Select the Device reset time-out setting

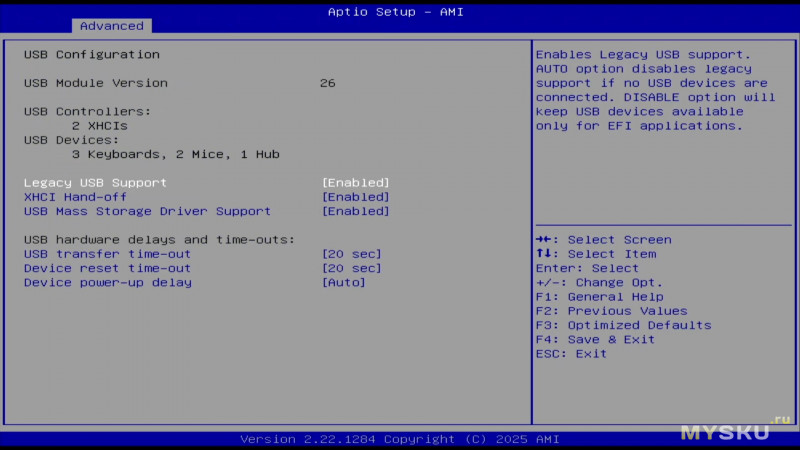(x=107, y=268)
